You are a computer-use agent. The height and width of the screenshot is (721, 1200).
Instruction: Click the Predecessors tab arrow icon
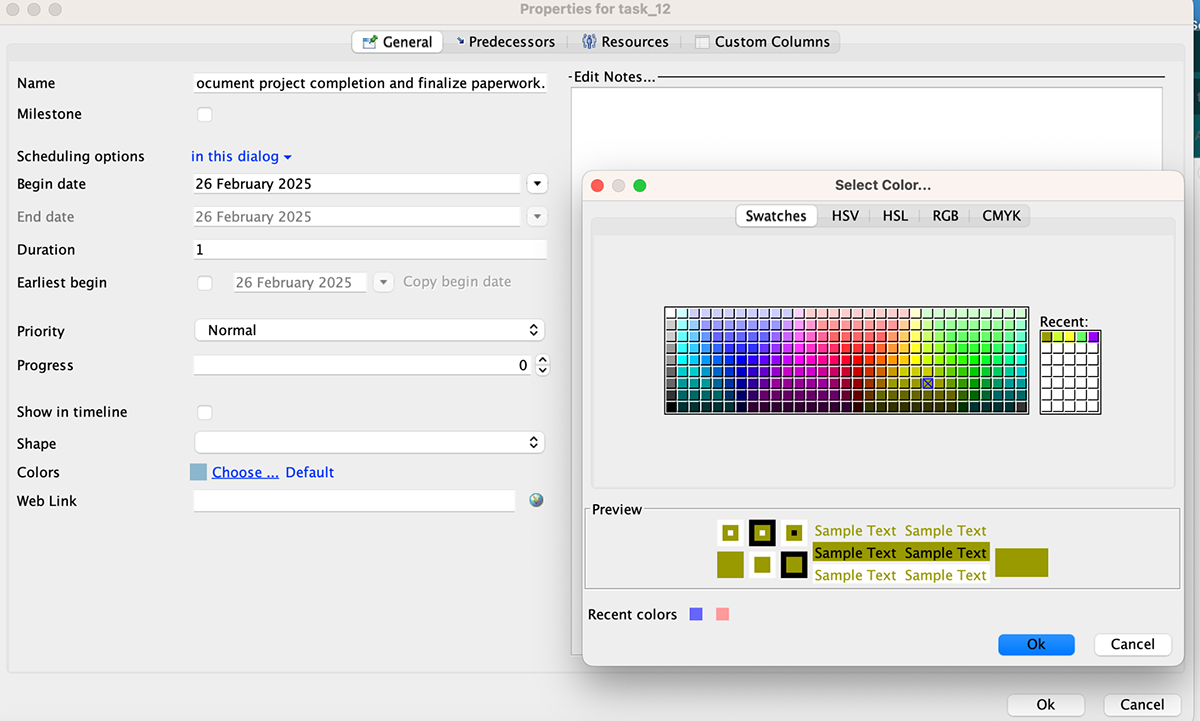click(460, 42)
